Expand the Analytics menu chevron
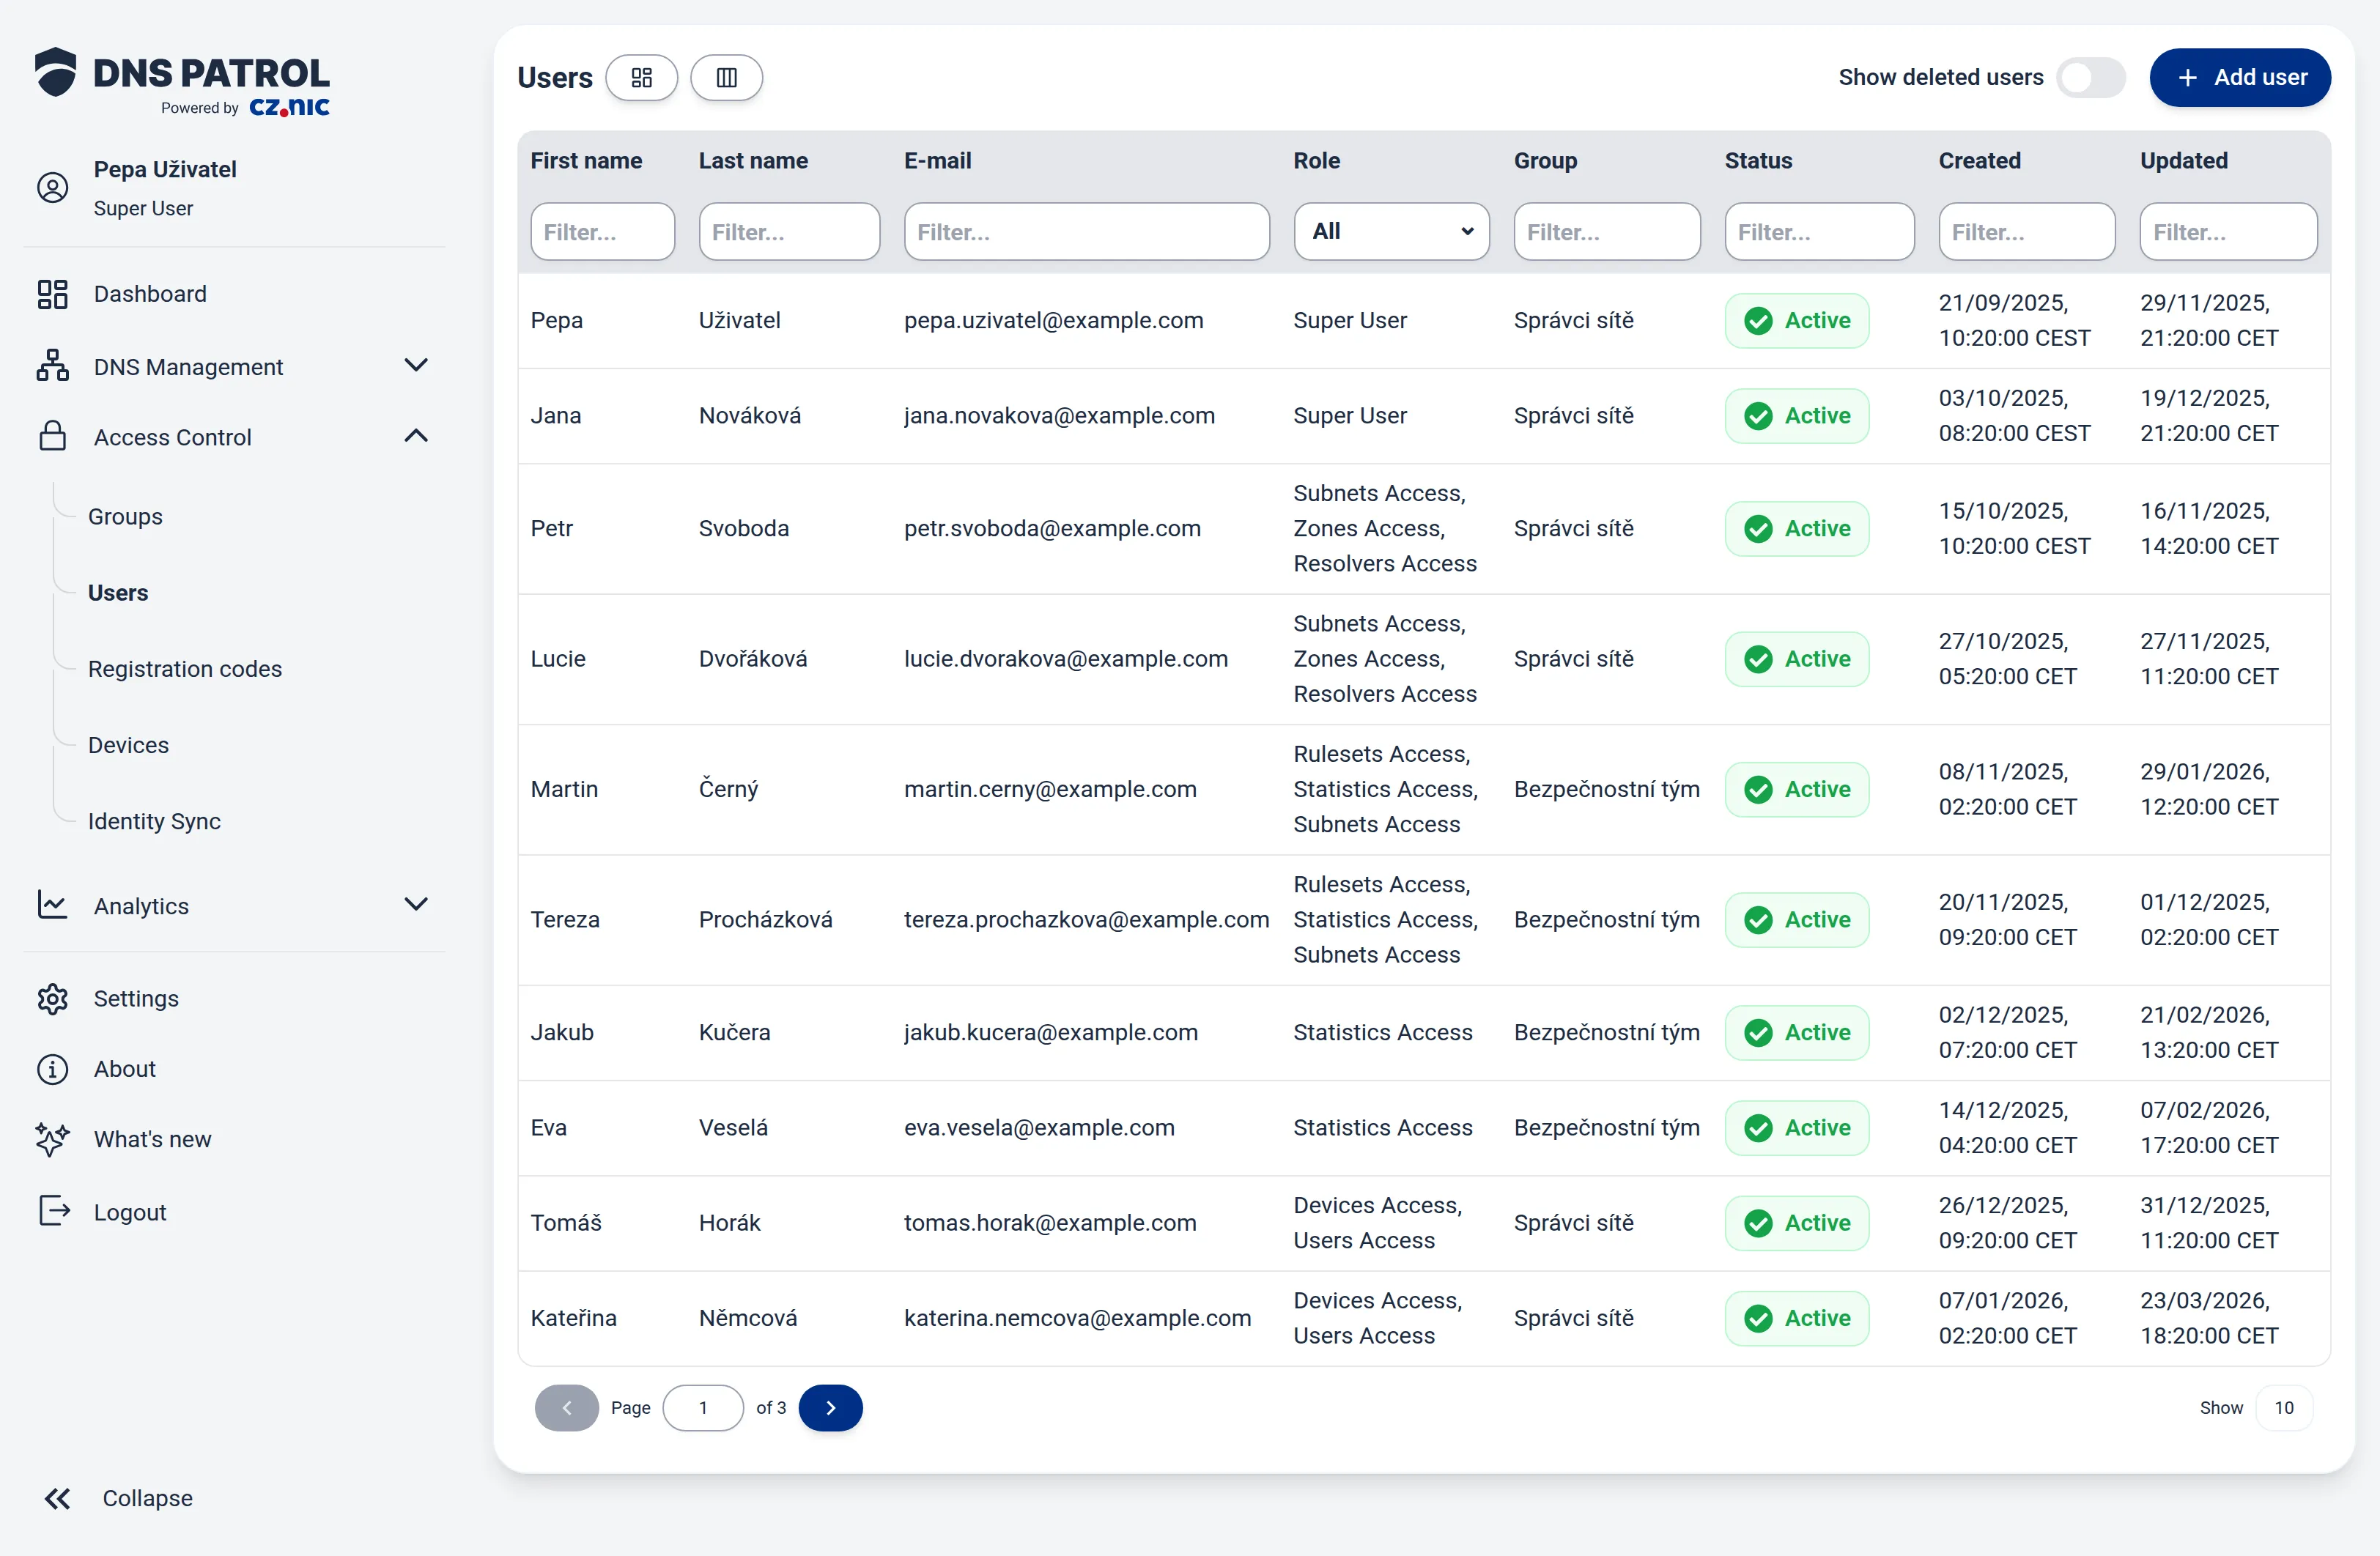This screenshot has height=1556, width=2380. (416, 904)
